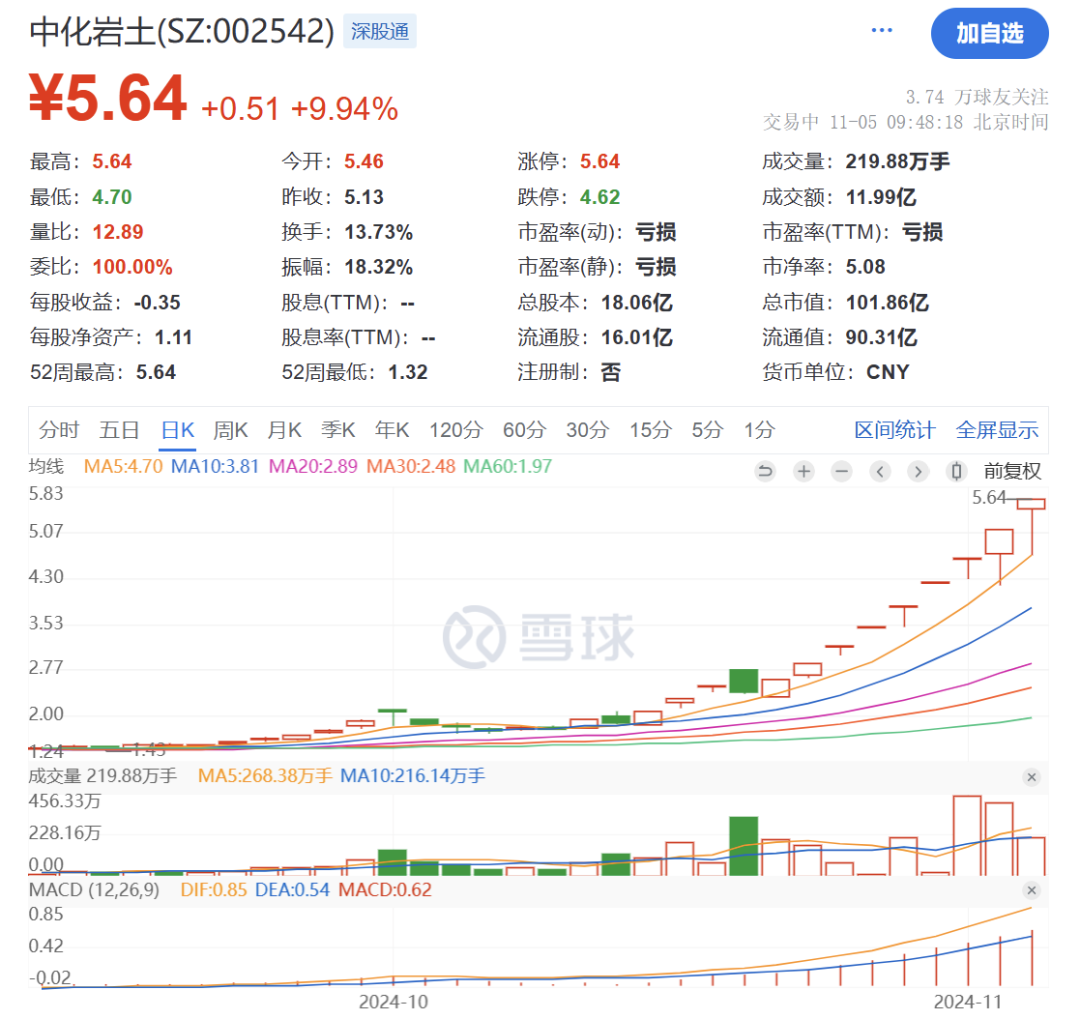Click the chart reset undo arrow icon
The image size is (1080, 1019).
click(x=765, y=471)
